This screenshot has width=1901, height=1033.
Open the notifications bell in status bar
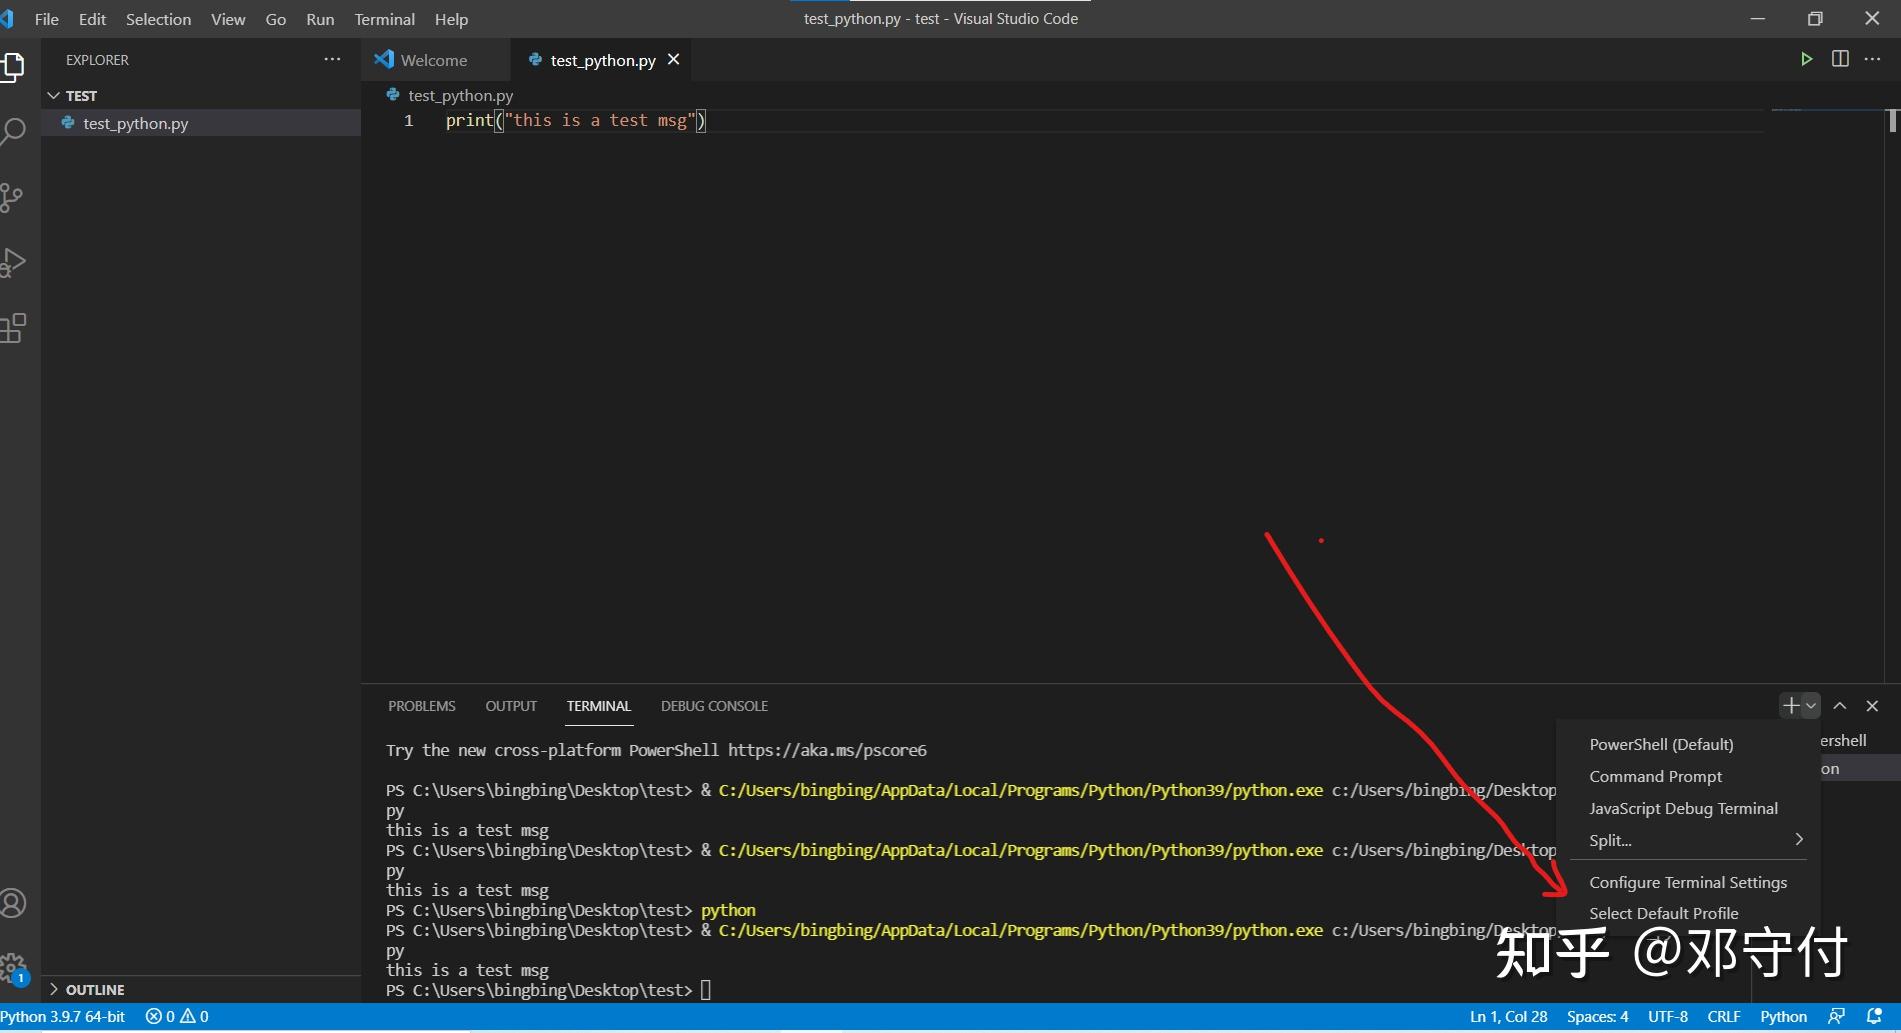[1875, 1017]
